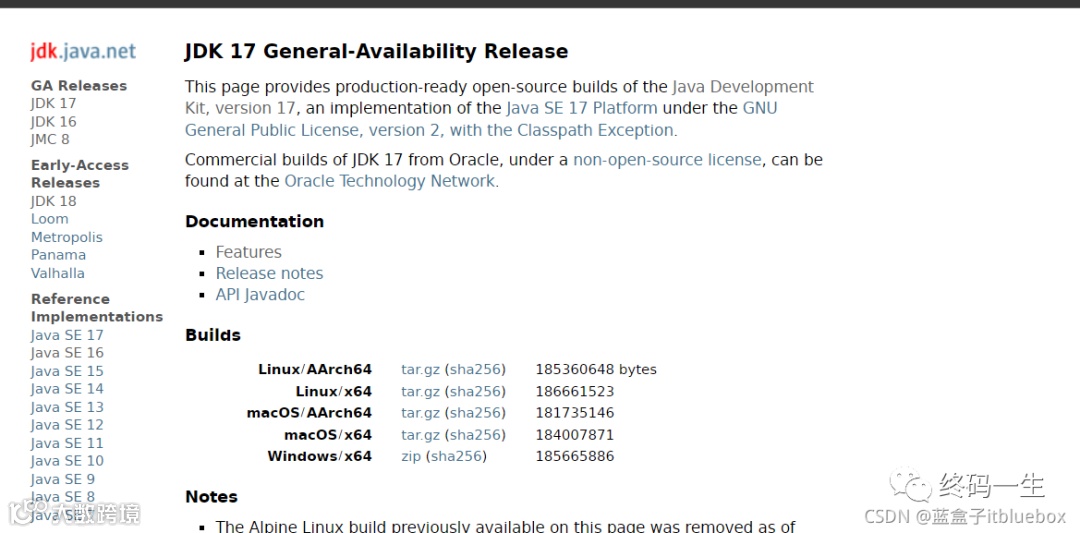Open the Java SE 17 Platform link
1080x533 pixels.
tap(581, 108)
